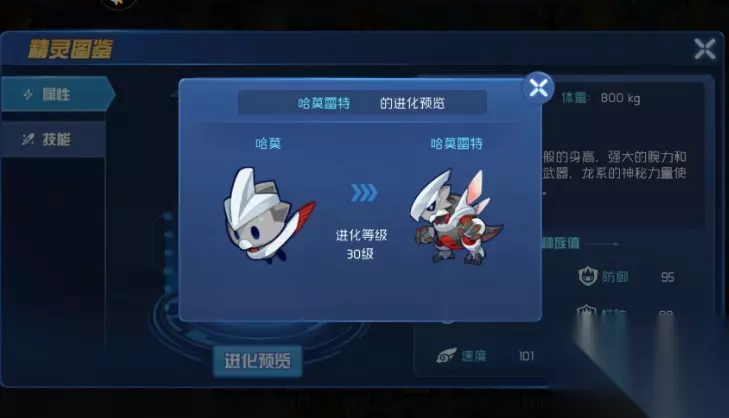Open the 属性 tab

tap(58, 94)
